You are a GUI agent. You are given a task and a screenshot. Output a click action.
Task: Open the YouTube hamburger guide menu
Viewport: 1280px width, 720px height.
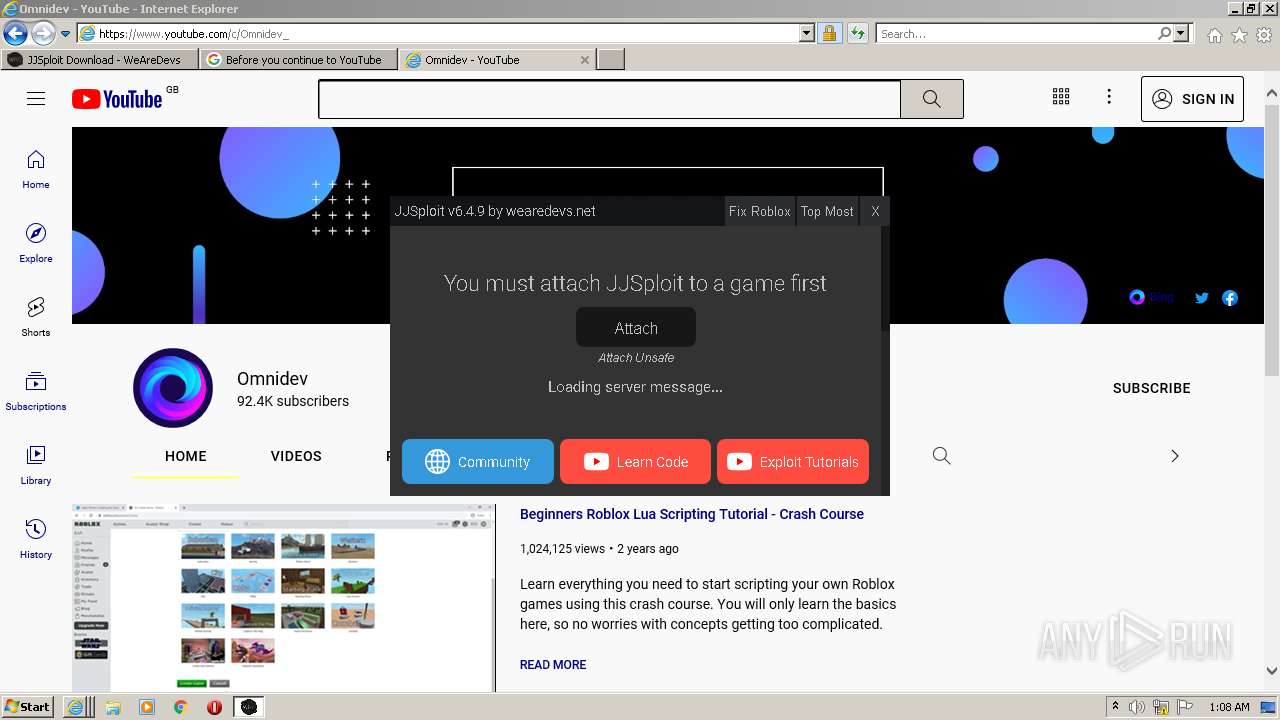tap(36, 98)
